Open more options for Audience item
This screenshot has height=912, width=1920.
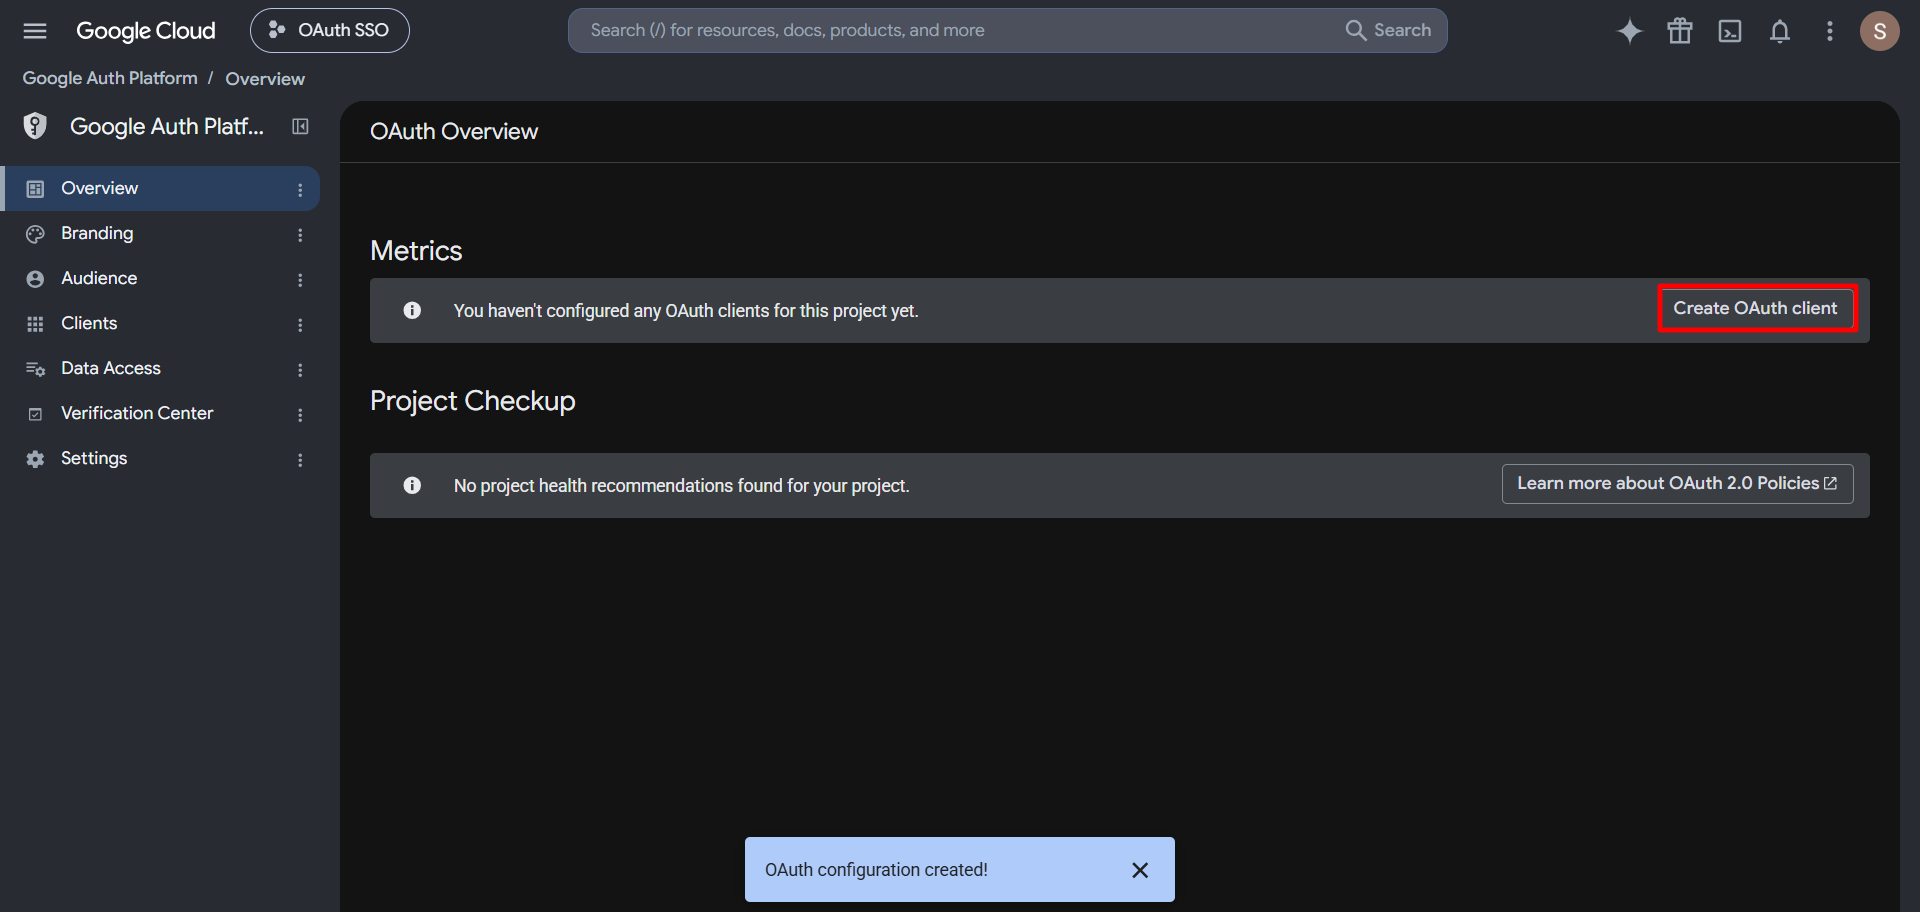coord(300,279)
